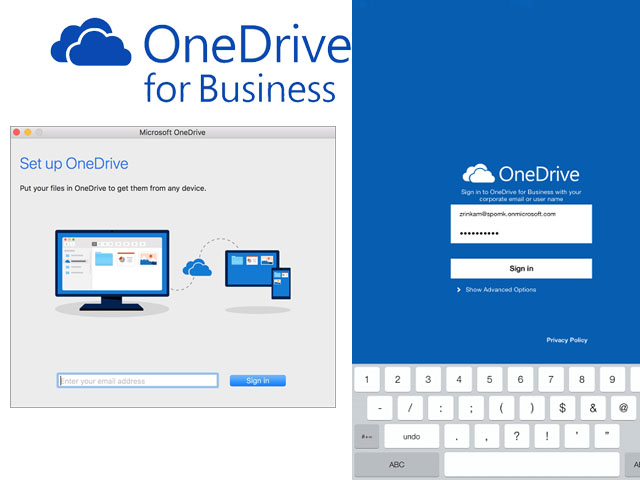Click the tablet and phone illustration
The width and height of the screenshot is (640, 480).
[x=258, y=274]
